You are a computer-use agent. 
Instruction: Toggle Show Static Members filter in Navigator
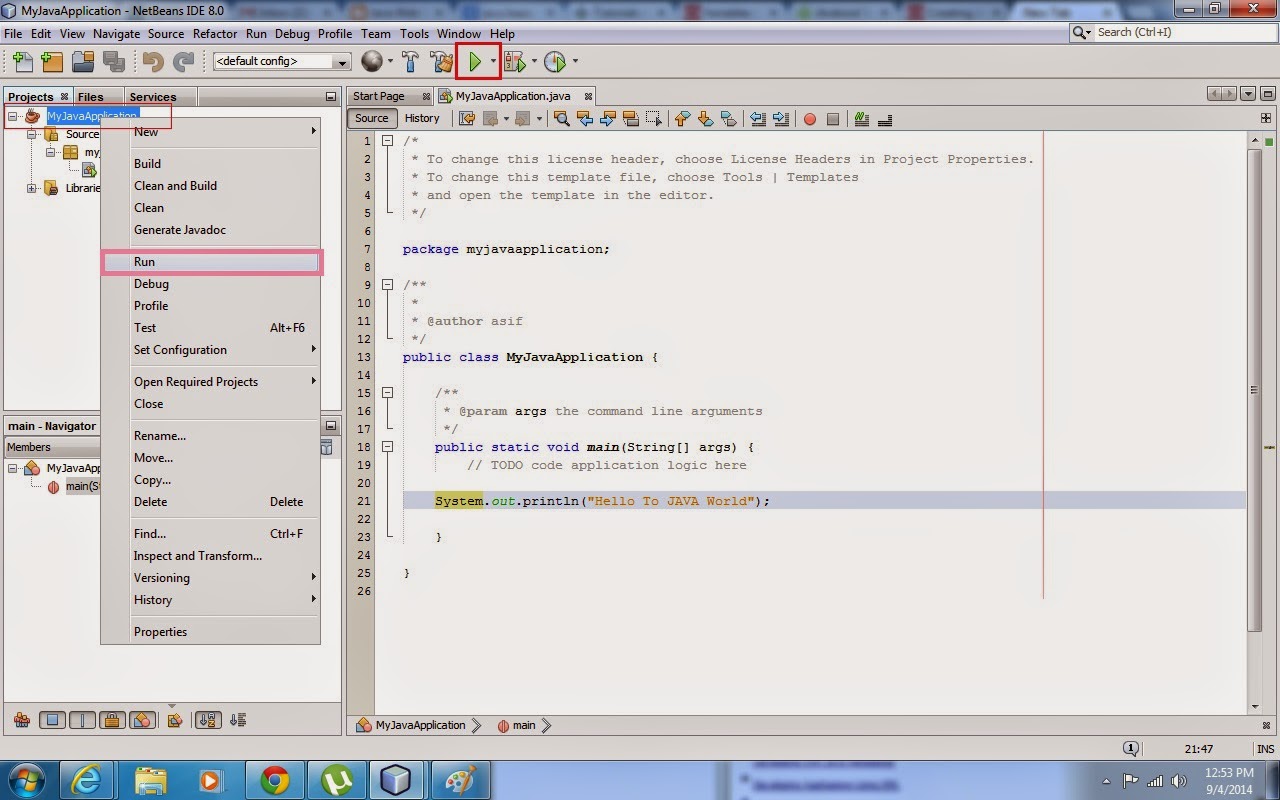tap(82, 720)
